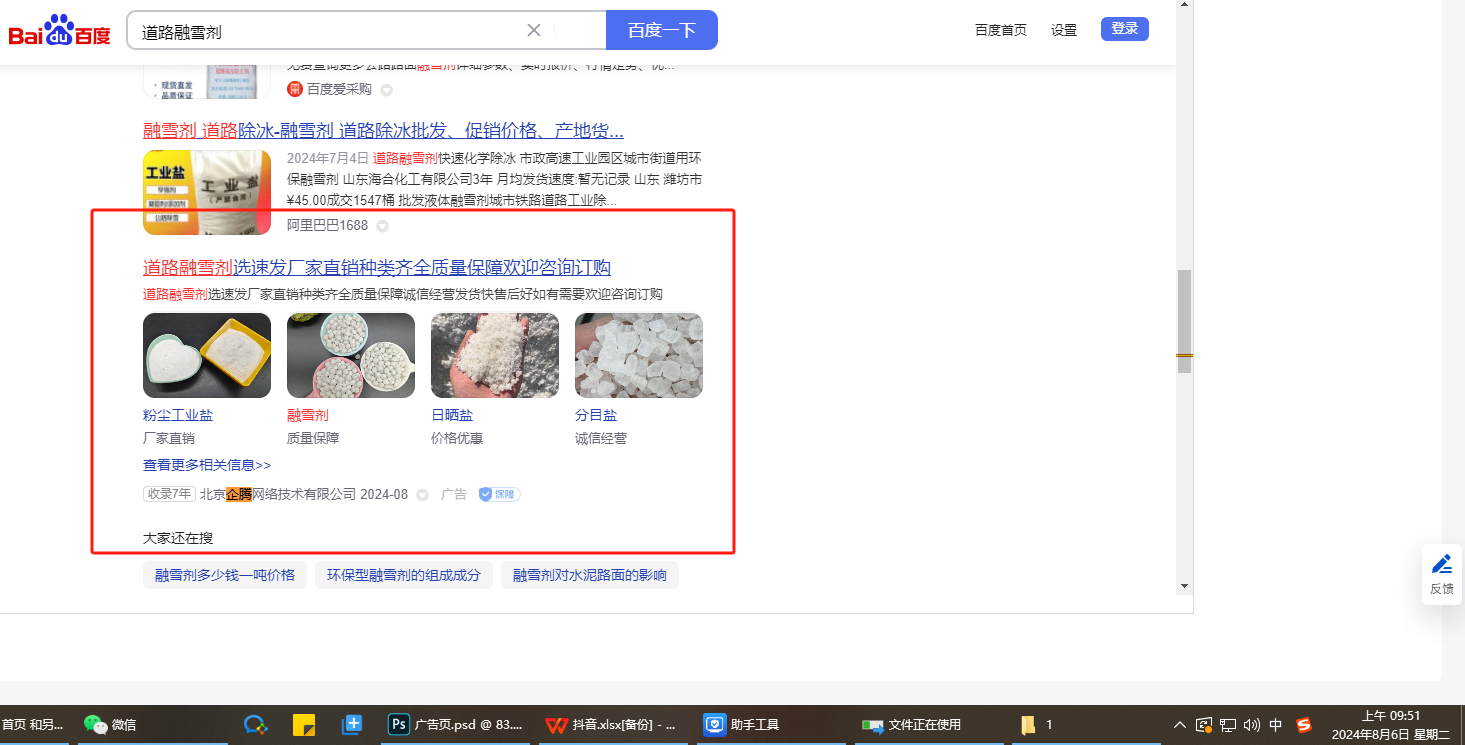Viewport: 1465px width, 745px height.
Task: Click the 日晒盐 product image
Action: point(495,355)
